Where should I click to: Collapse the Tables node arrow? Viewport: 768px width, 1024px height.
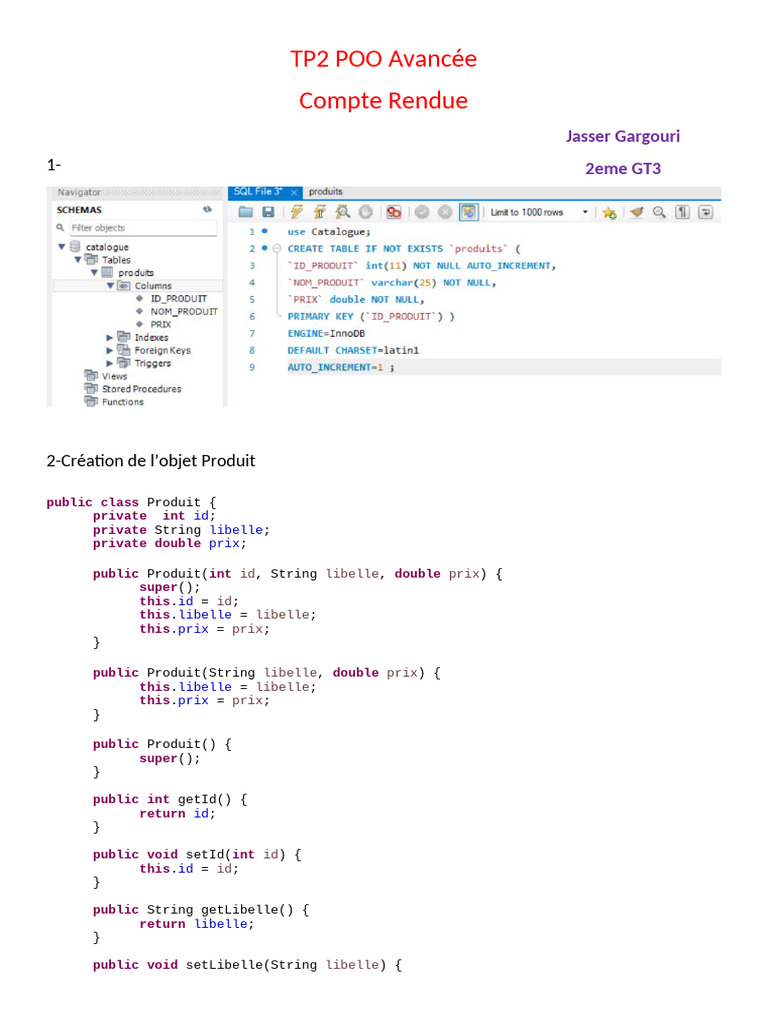(x=78, y=260)
